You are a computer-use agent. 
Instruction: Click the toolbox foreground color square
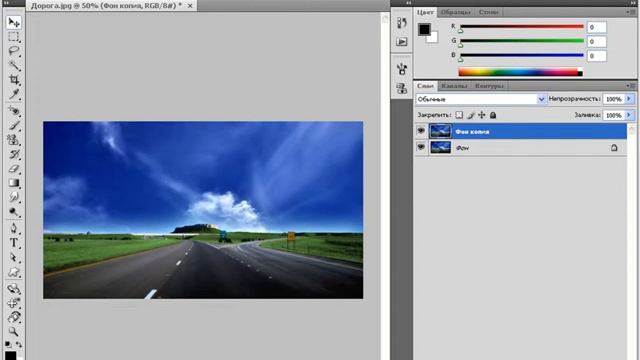(x=11, y=355)
